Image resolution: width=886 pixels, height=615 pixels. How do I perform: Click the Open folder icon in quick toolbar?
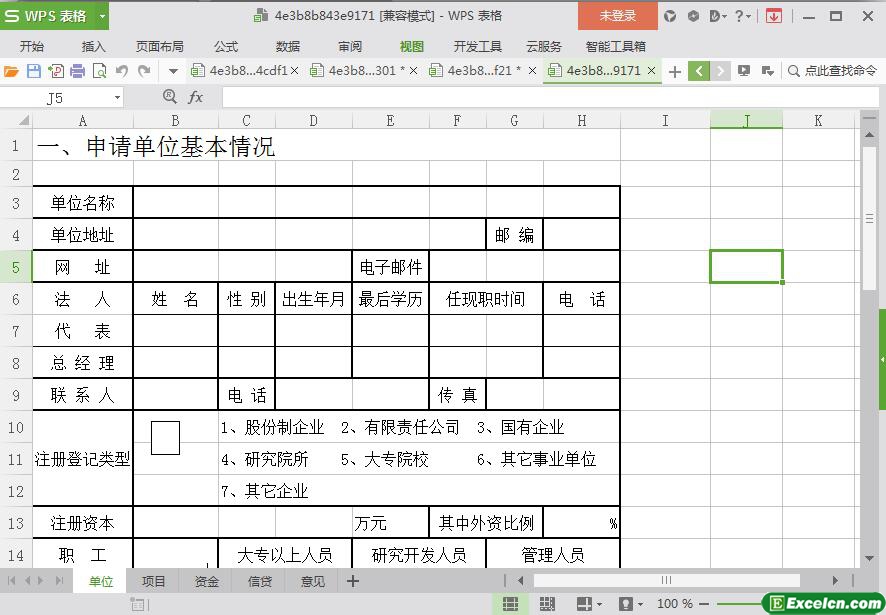coord(11,71)
